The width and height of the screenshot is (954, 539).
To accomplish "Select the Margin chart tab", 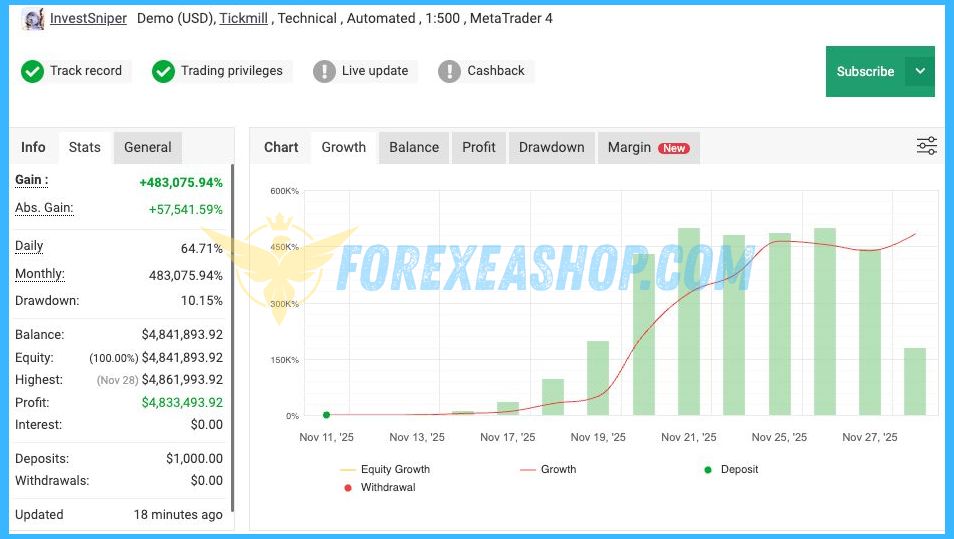I will pyautogui.click(x=649, y=147).
